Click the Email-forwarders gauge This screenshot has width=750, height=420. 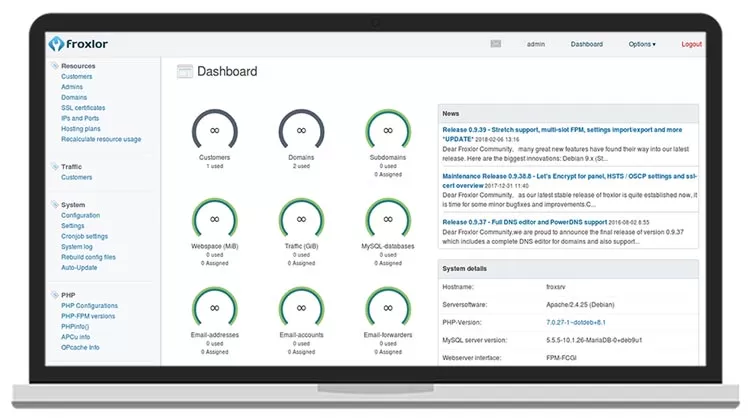click(x=388, y=307)
